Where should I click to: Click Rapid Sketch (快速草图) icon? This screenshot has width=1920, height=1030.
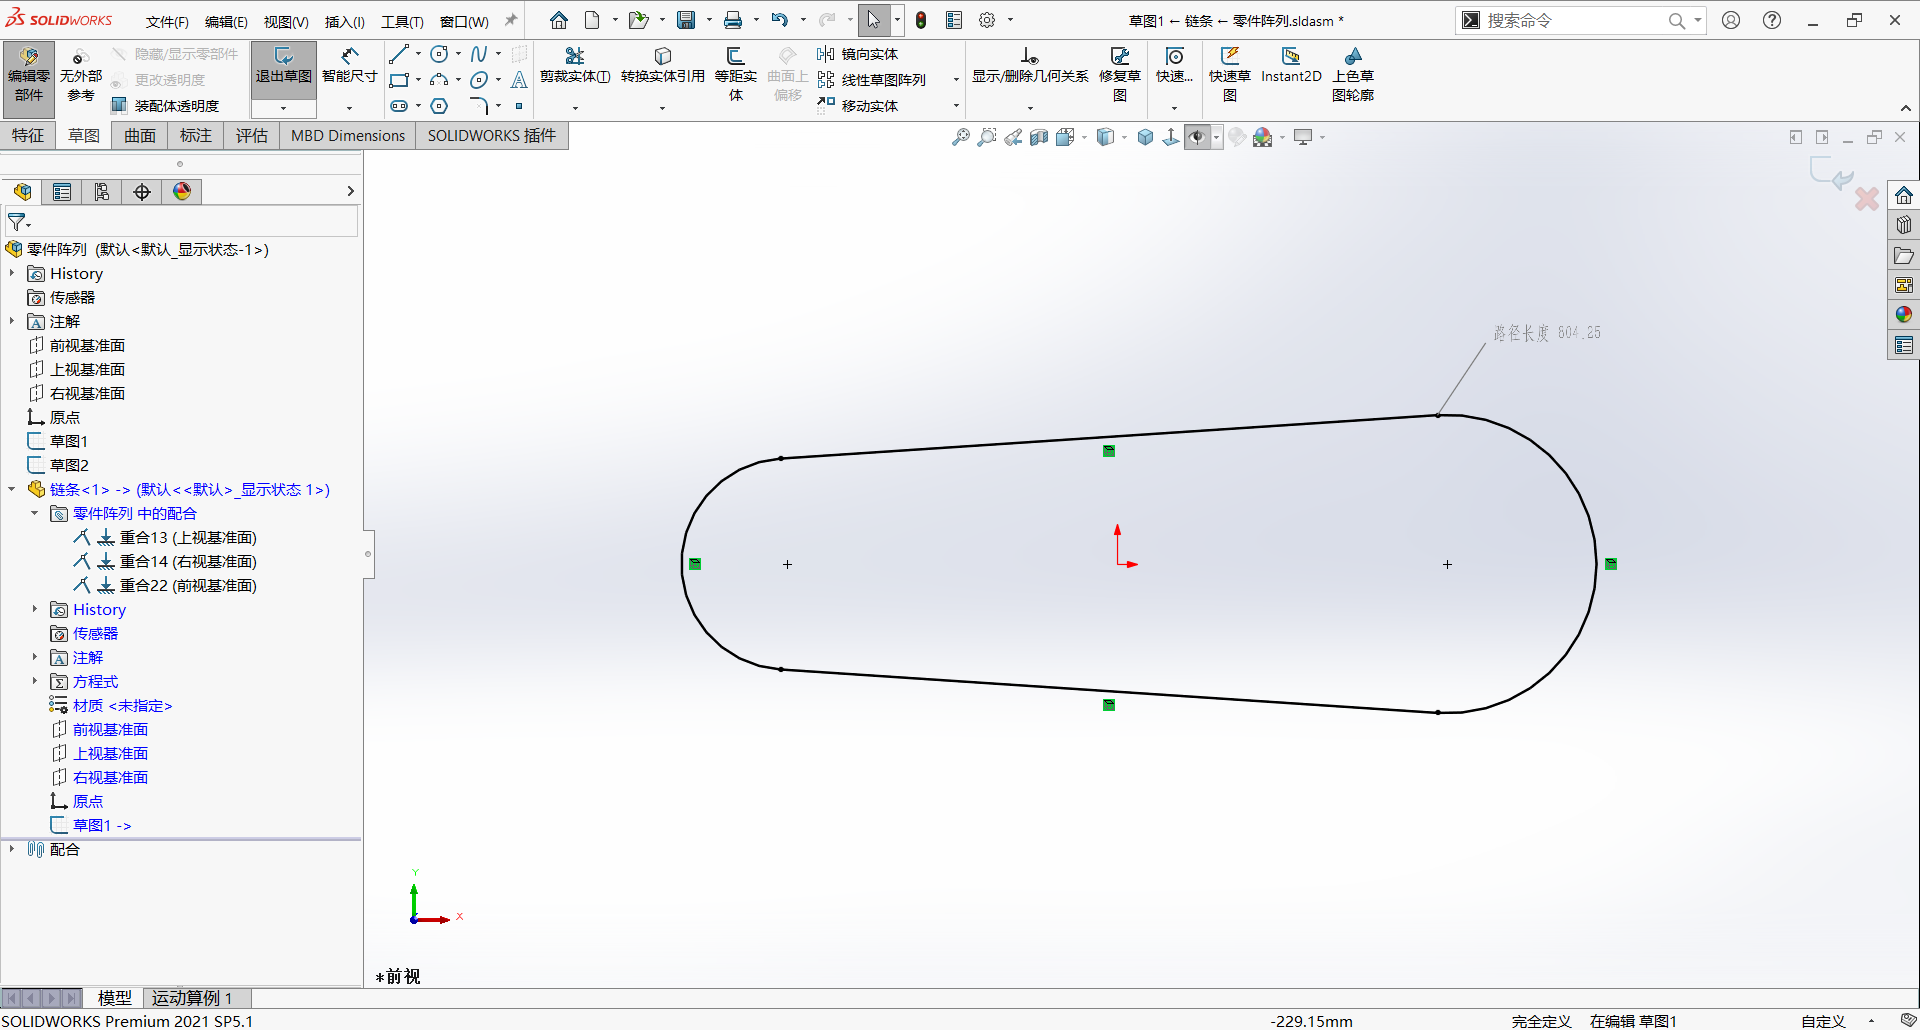[x=1230, y=75]
